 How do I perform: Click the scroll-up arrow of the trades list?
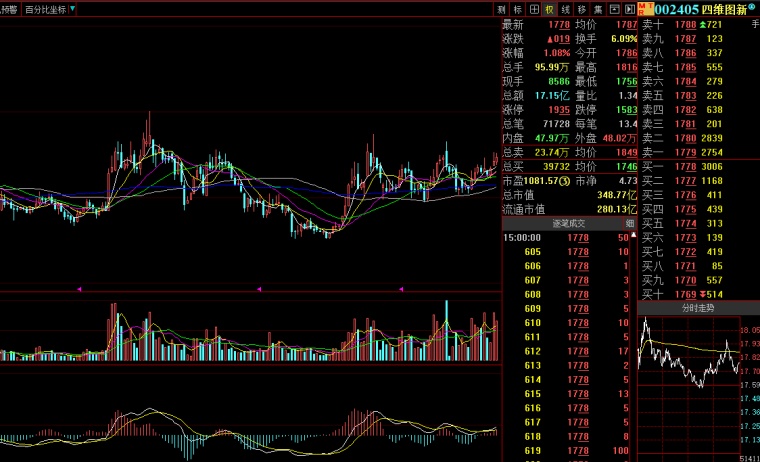pyautogui.click(x=633, y=235)
